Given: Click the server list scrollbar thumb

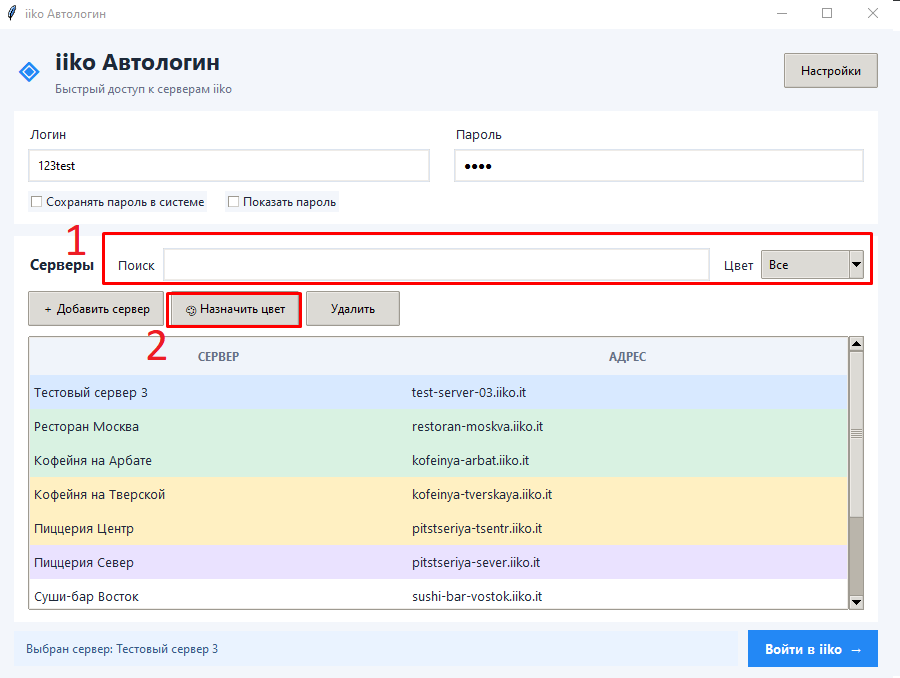Looking at the screenshot, I should click(x=856, y=433).
